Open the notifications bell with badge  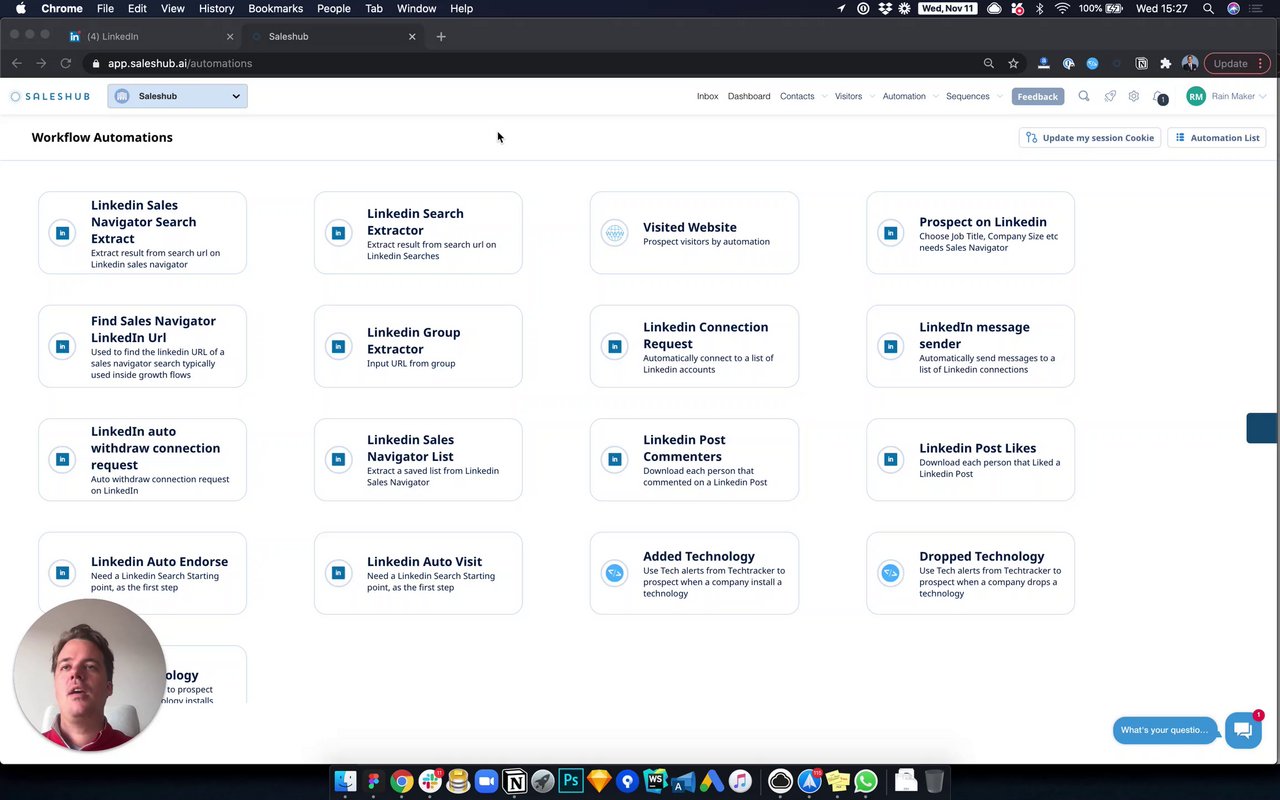(x=1160, y=97)
